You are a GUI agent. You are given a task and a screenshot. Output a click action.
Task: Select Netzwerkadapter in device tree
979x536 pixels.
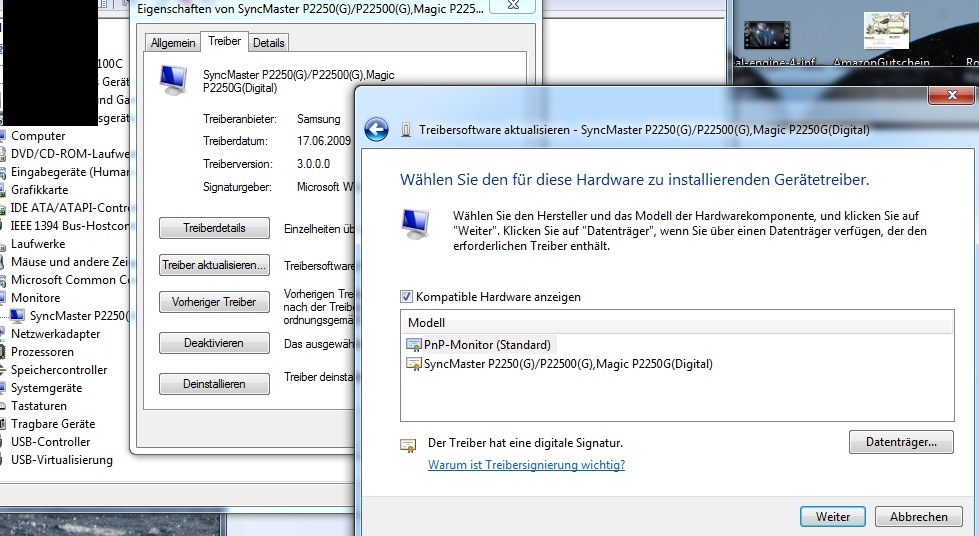pyautogui.click(x=56, y=334)
